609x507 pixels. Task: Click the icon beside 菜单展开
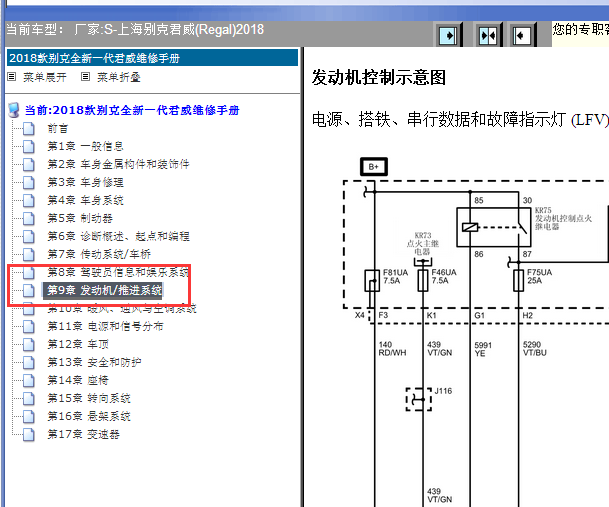[12, 77]
